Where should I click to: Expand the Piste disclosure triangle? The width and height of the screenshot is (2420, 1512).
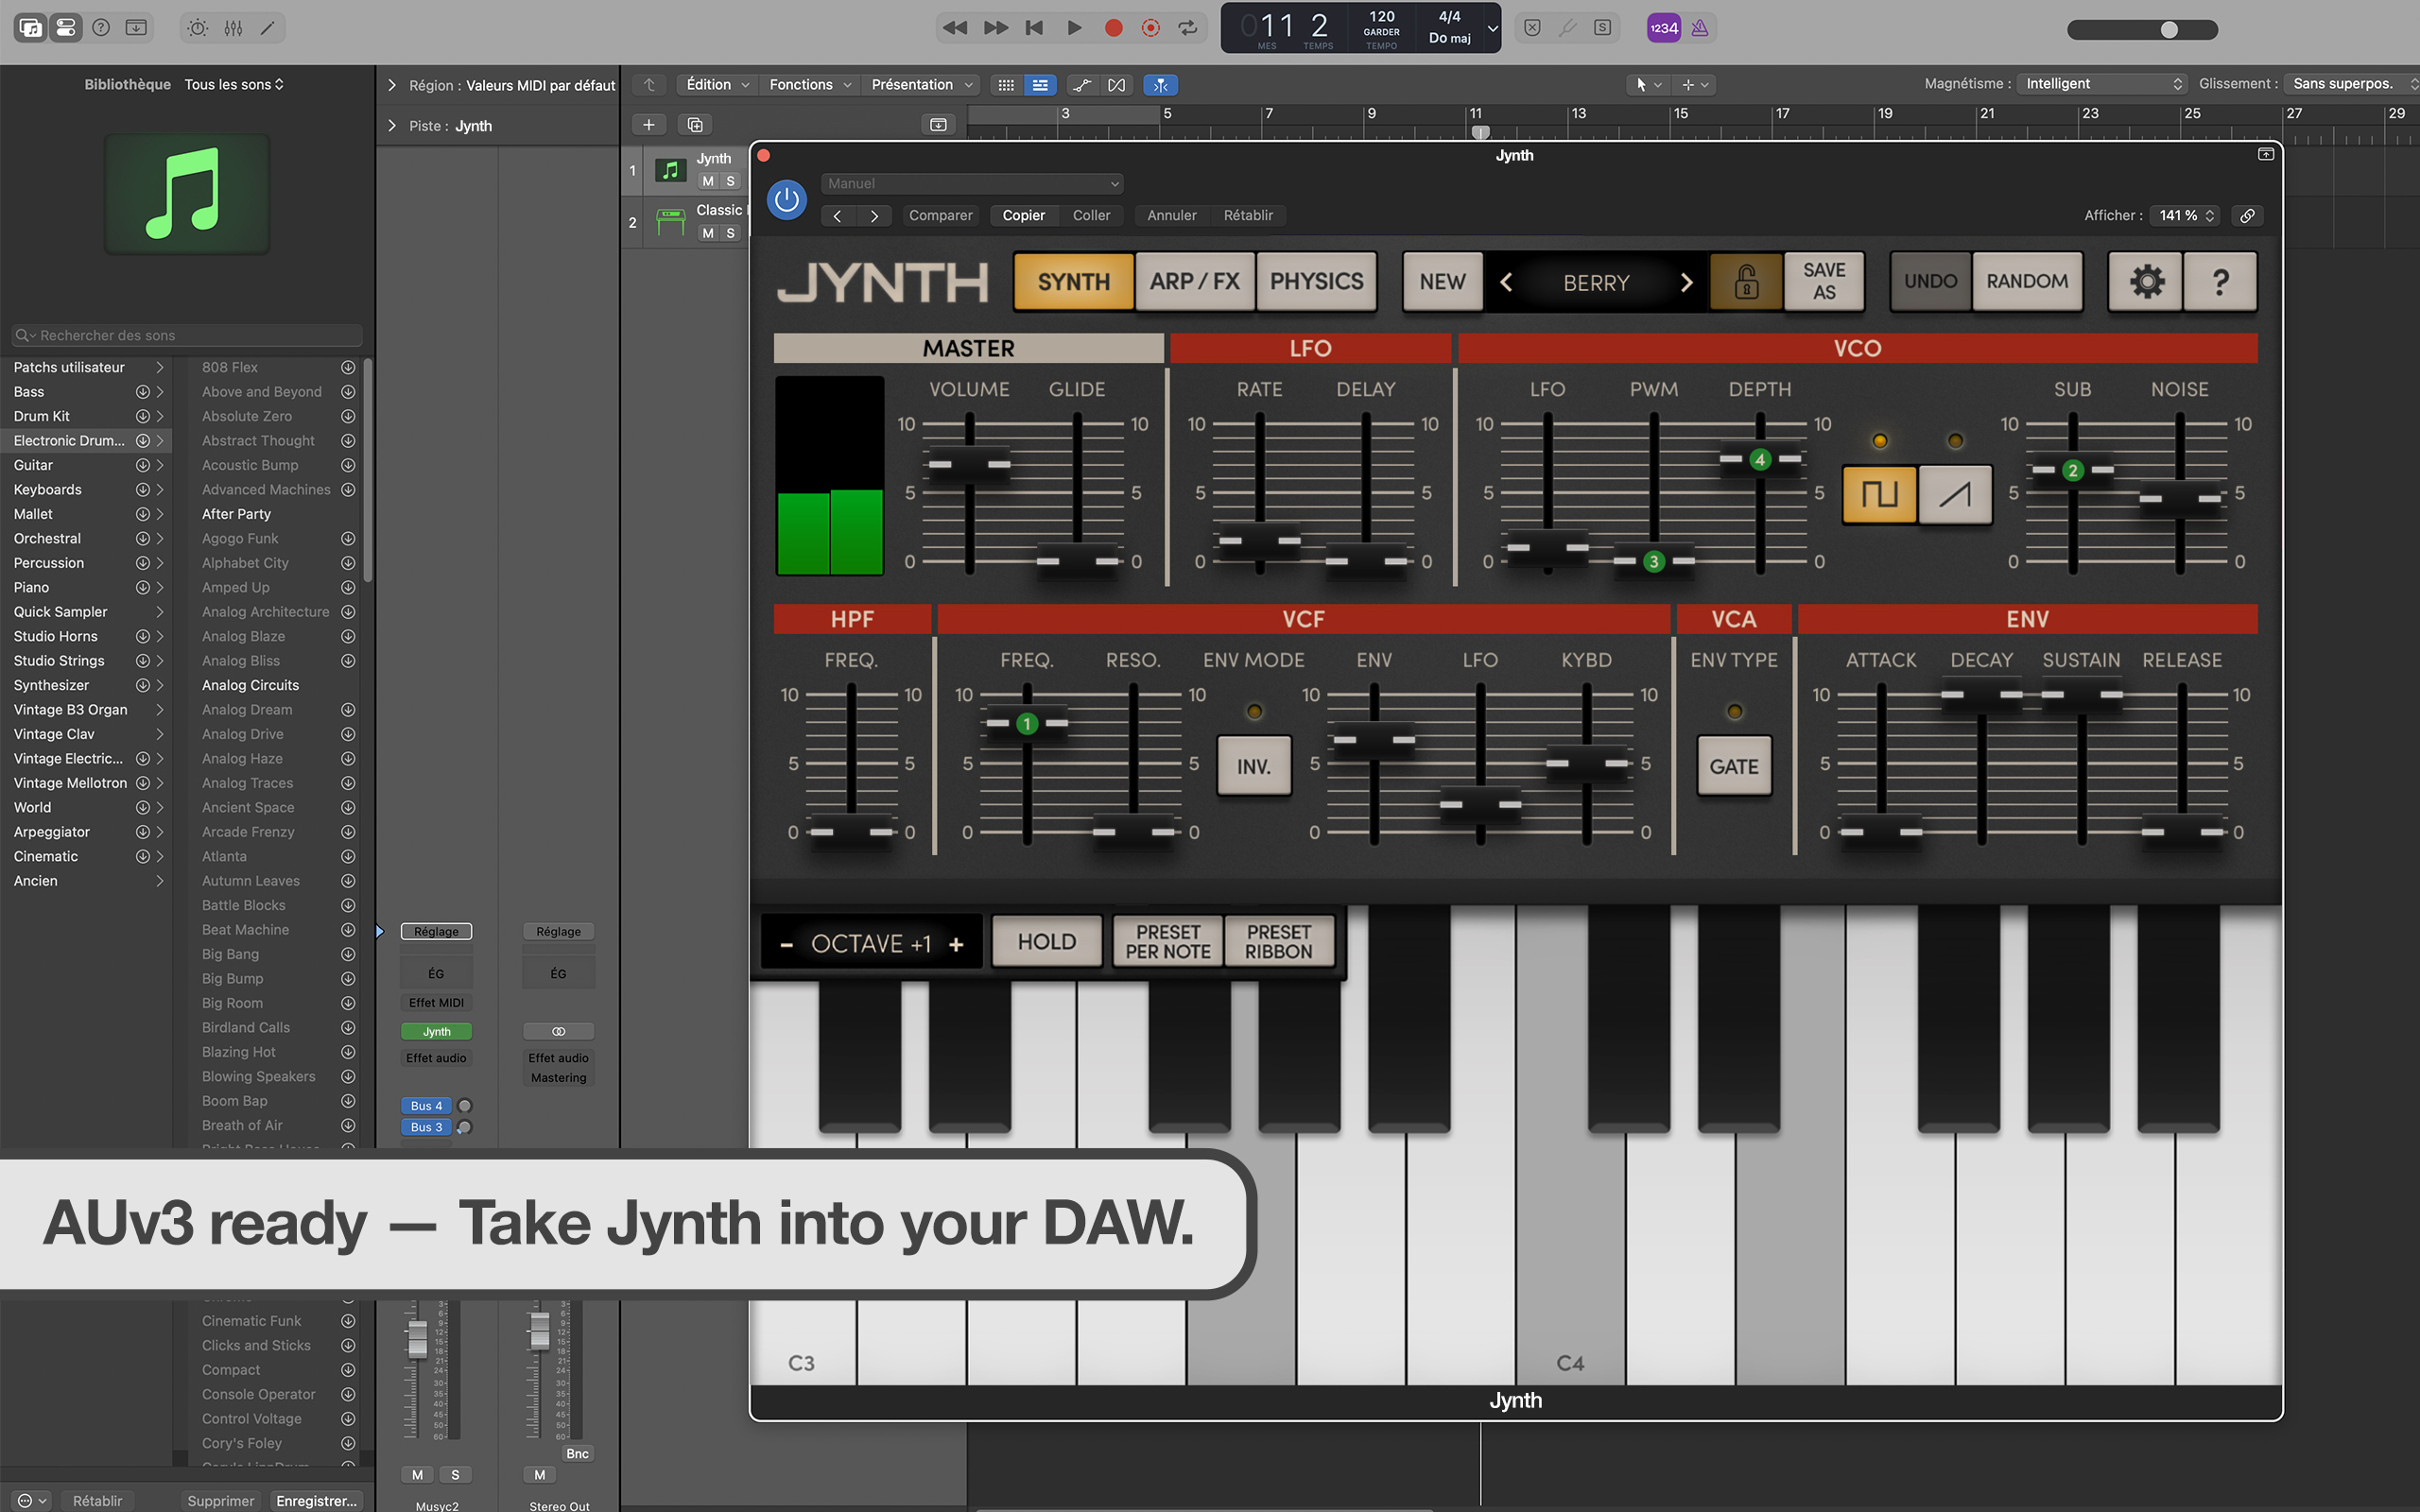392,126
